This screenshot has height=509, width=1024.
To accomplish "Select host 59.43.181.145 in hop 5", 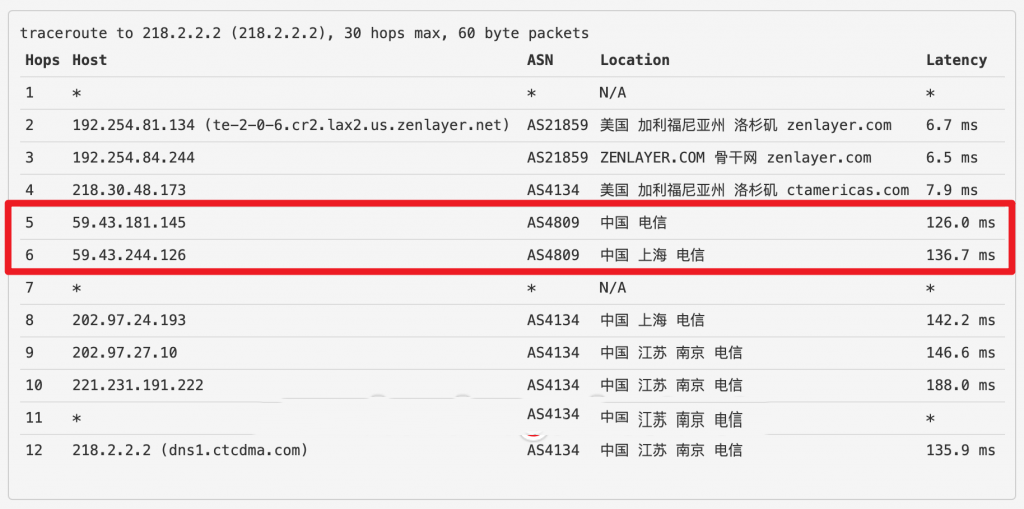I will [x=129, y=223].
